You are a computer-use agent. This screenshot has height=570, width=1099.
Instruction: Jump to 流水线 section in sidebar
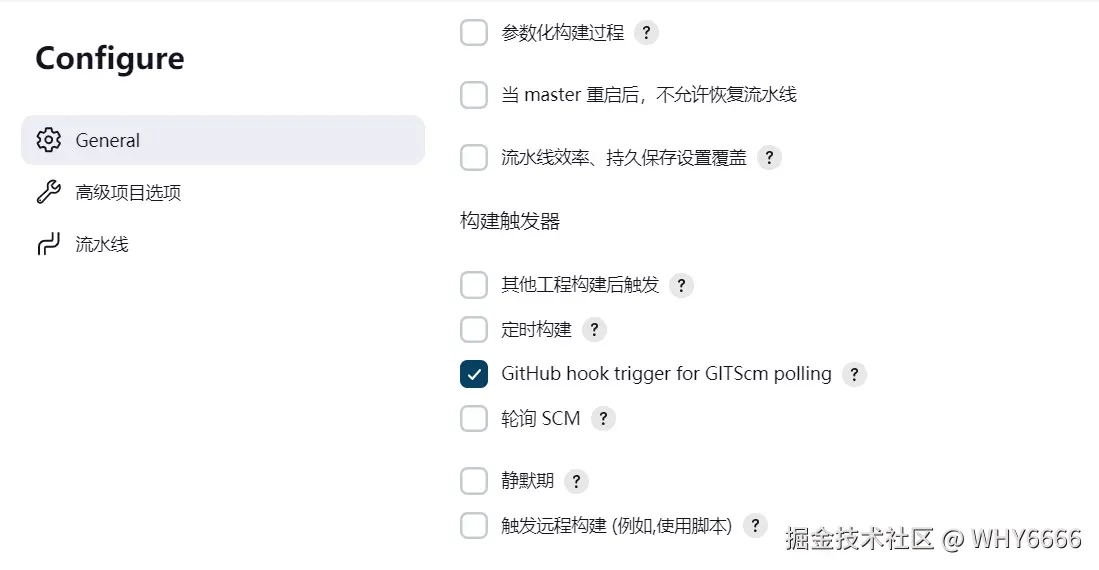point(102,244)
